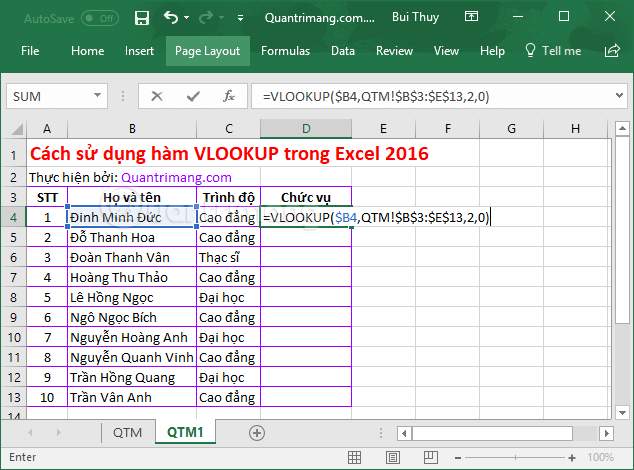Select cell Nguyễn Quanh Vinh

point(132,358)
